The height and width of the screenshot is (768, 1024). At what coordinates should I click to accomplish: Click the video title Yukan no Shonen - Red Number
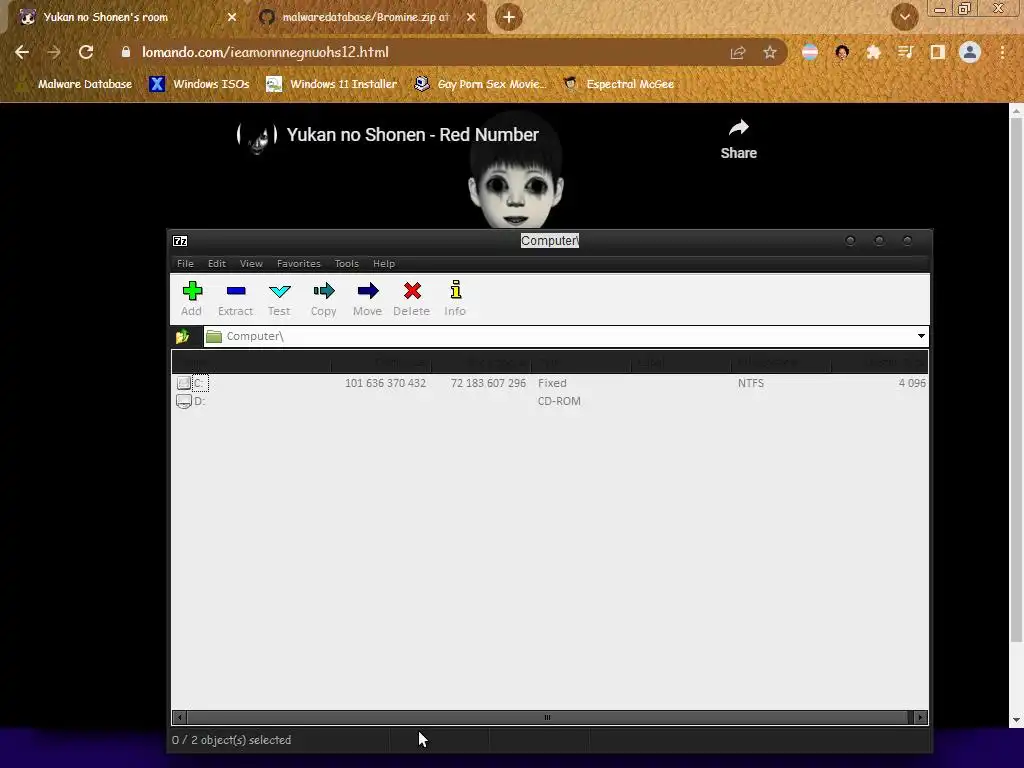coord(413,135)
